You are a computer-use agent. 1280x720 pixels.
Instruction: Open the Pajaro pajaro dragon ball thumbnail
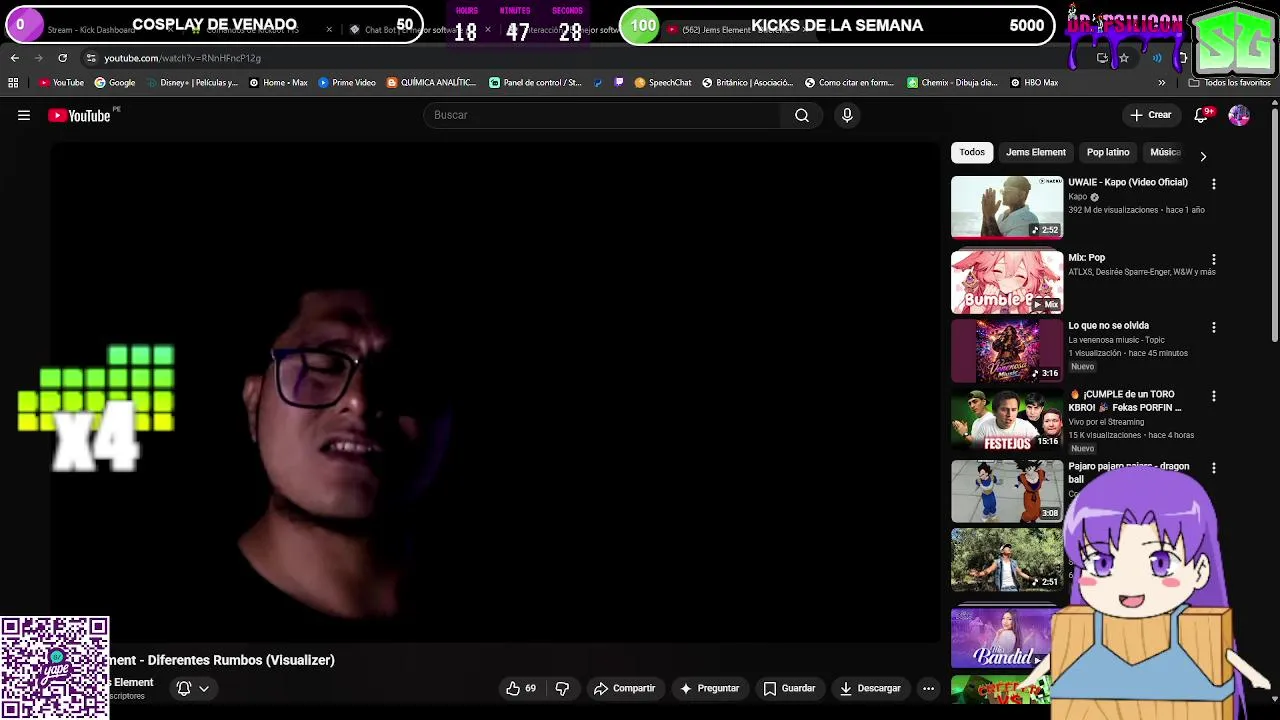click(1007, 491)
